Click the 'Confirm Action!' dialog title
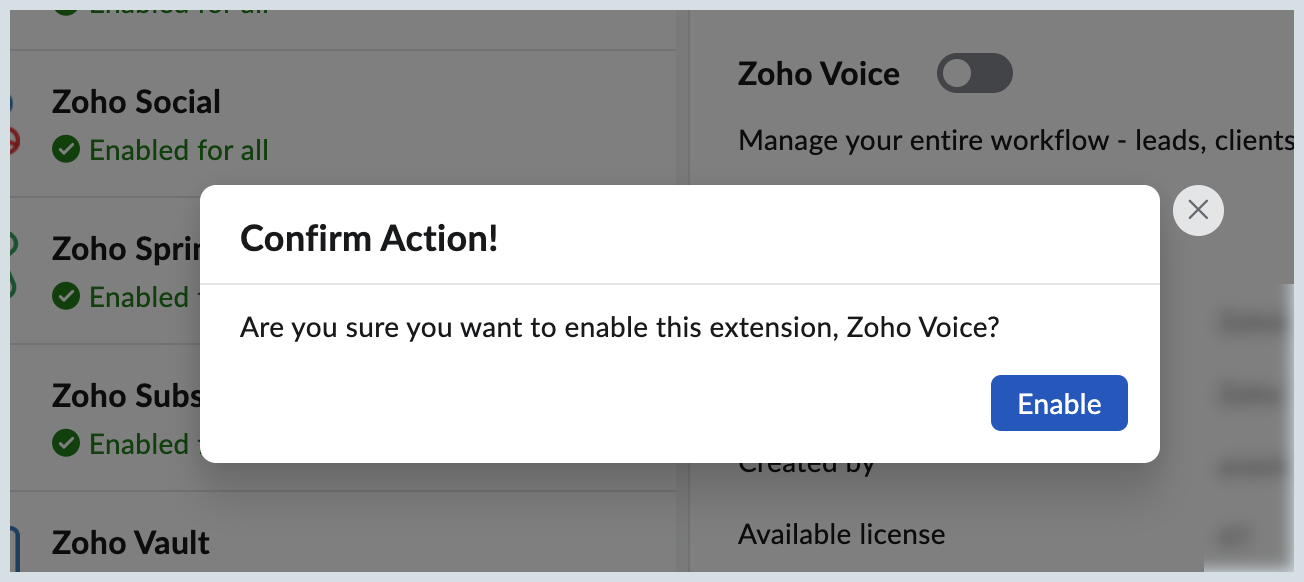This screenshot has height=582, width=1304. point(369,238)
